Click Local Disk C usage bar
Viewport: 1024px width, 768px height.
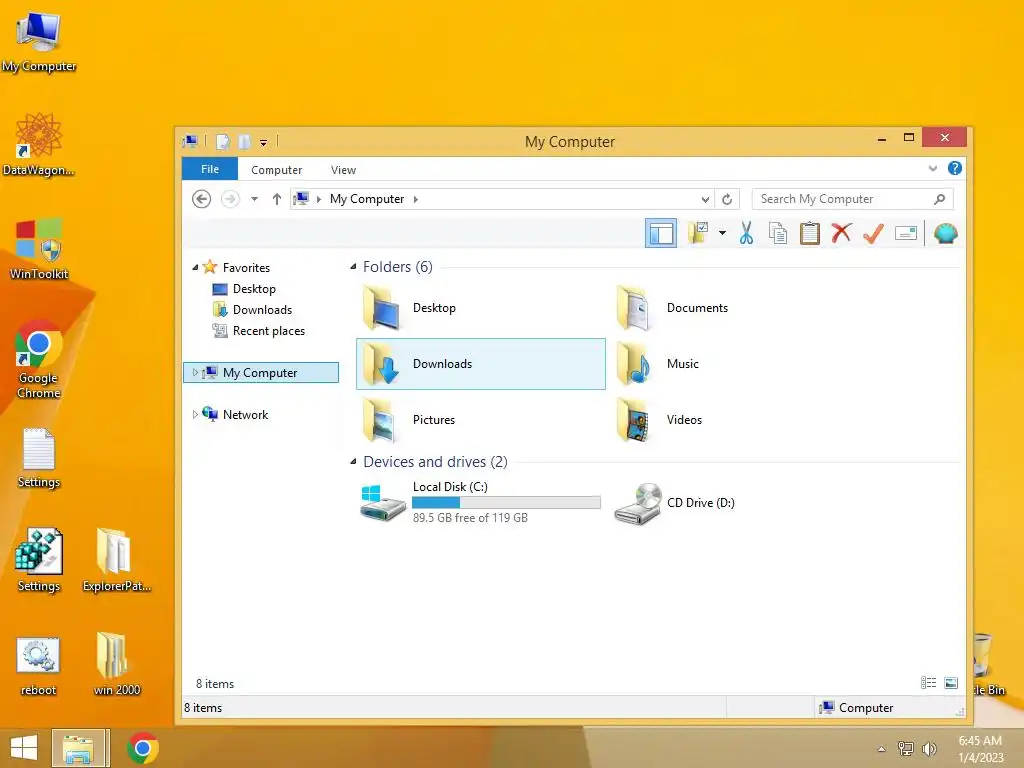coord(506,502)
